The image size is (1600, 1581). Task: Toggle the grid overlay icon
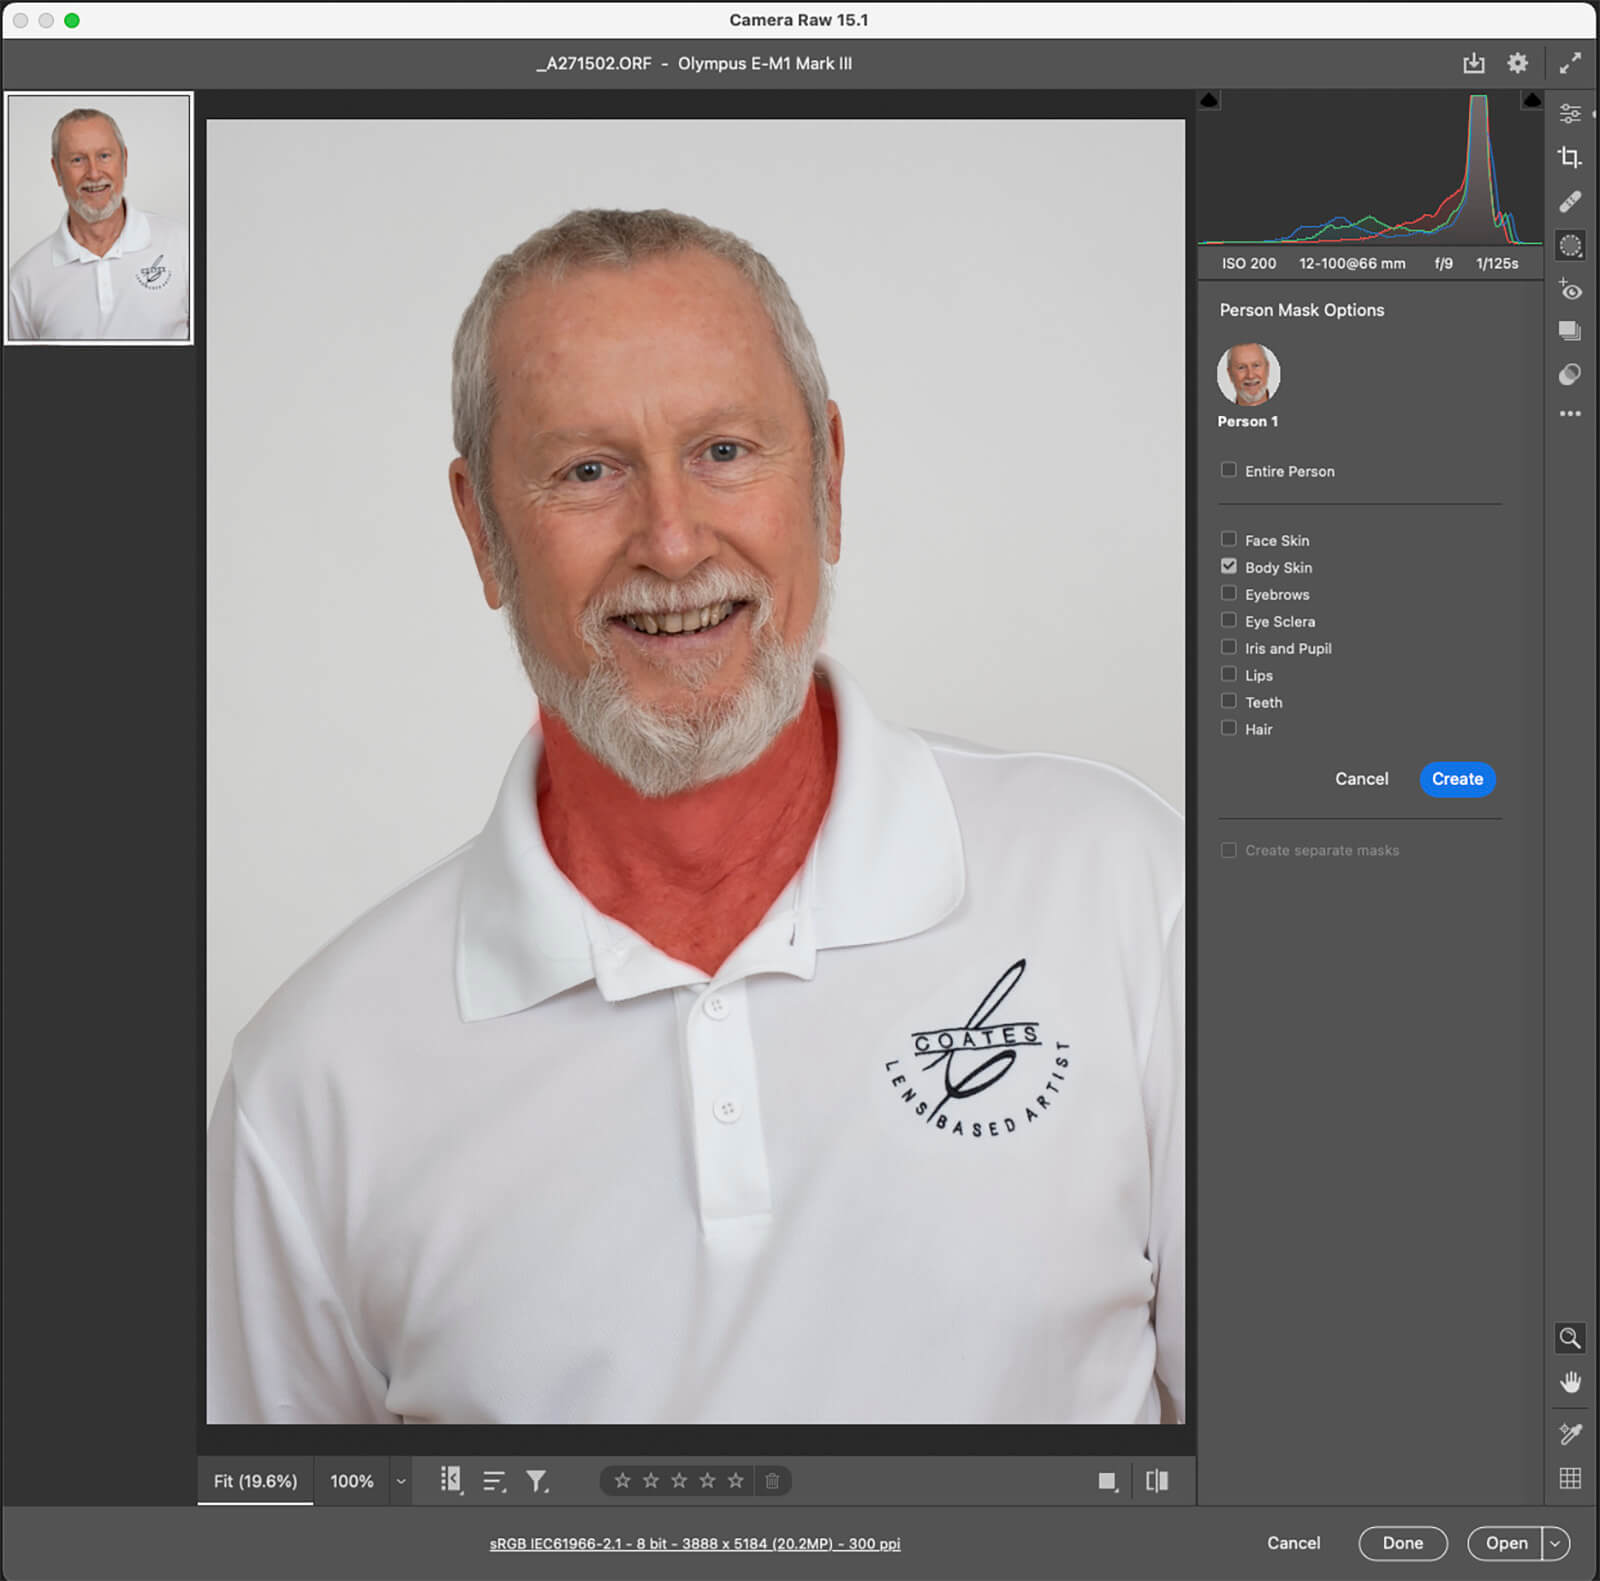[1570, 1478]
